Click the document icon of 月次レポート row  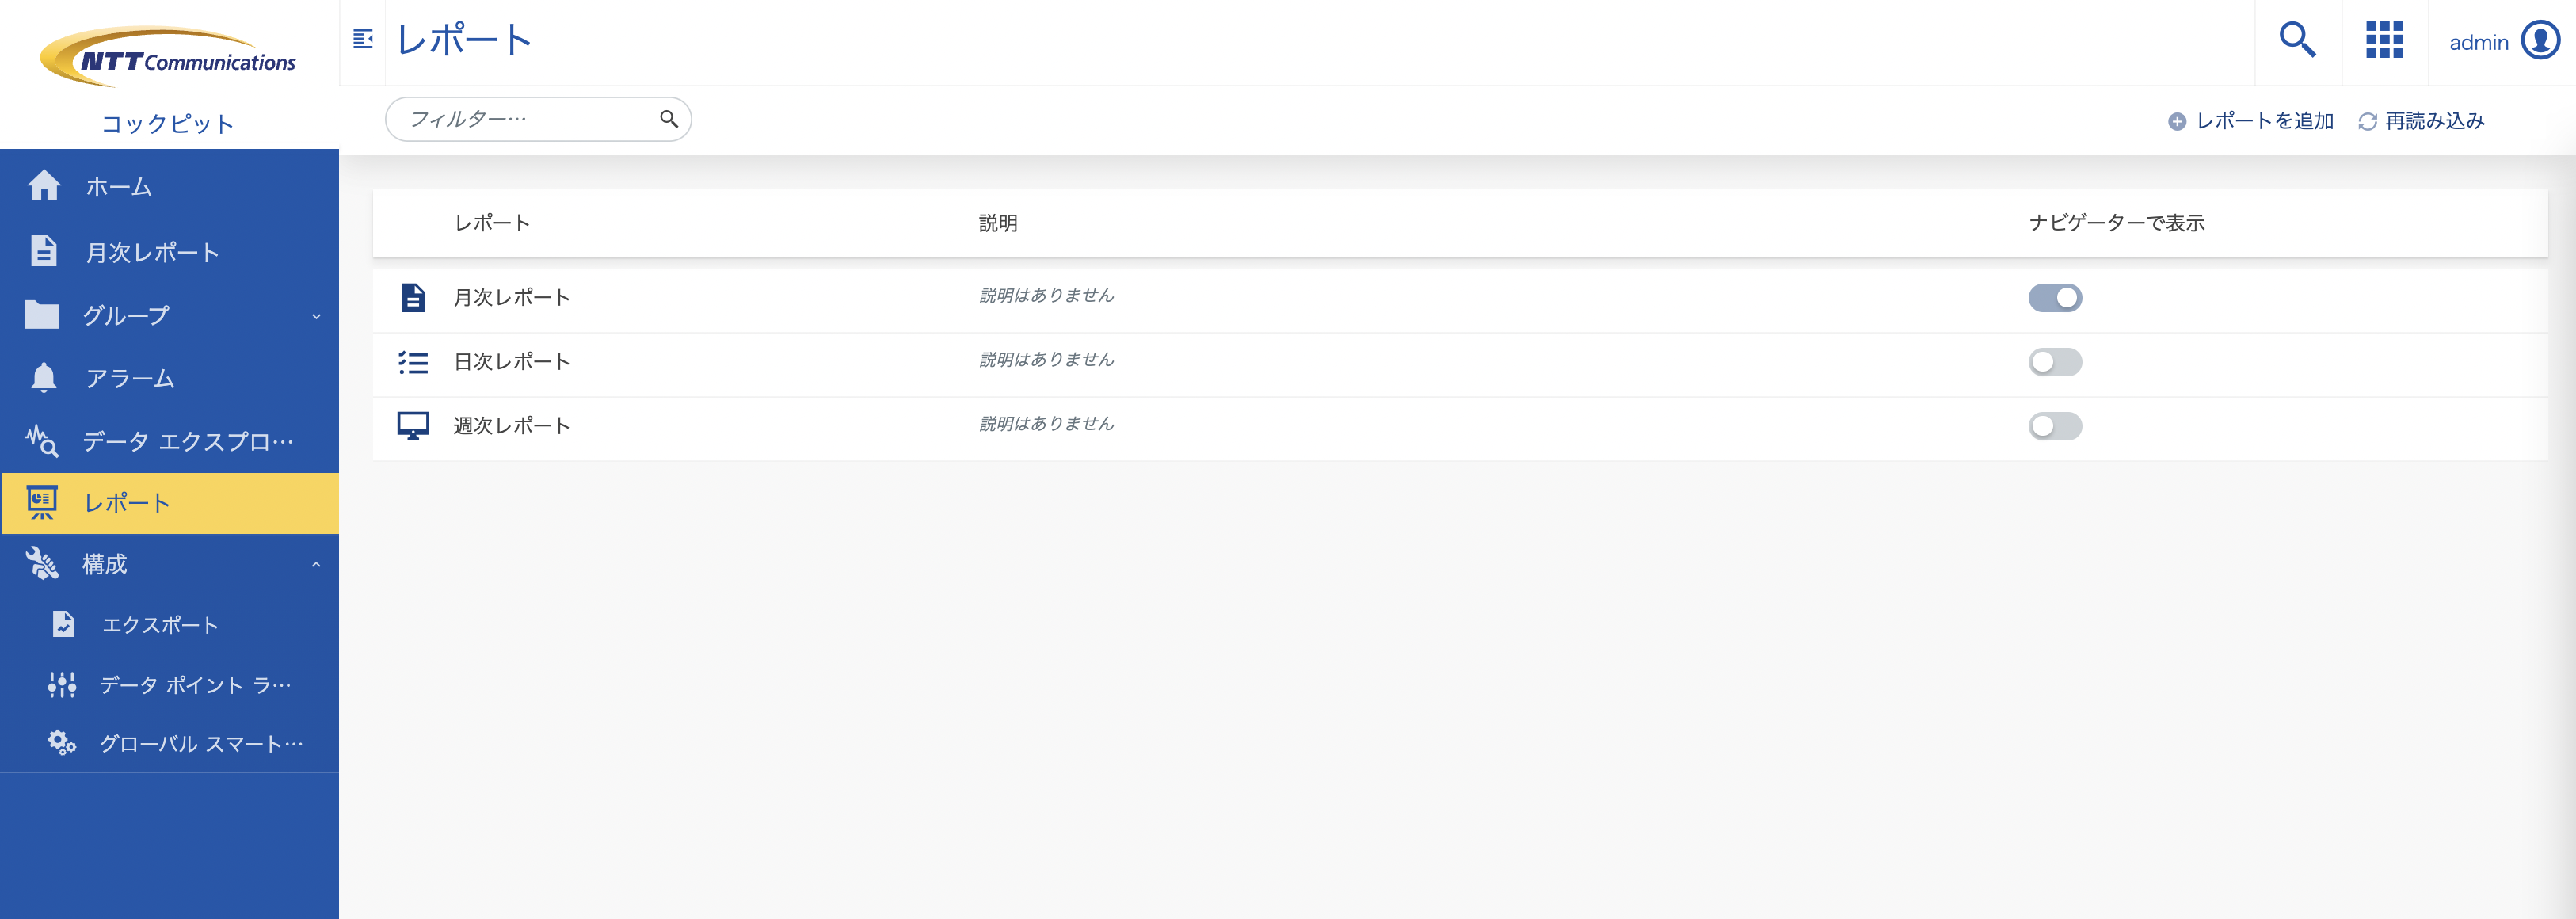[413, 297]
